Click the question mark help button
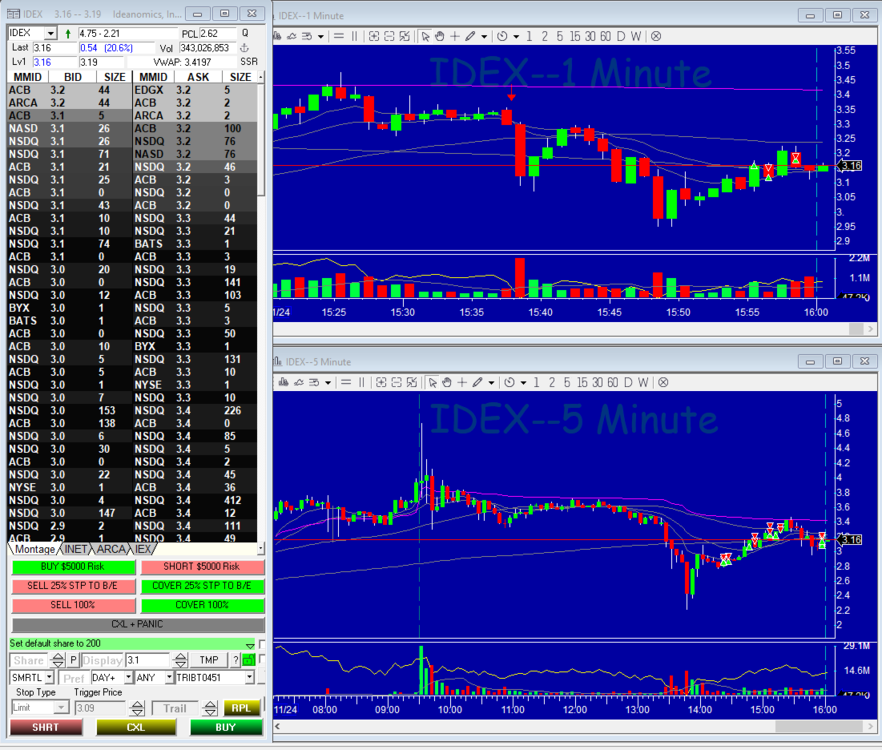Screen dimensions: 882x750 pyautogui.click(x=236, y=660)
